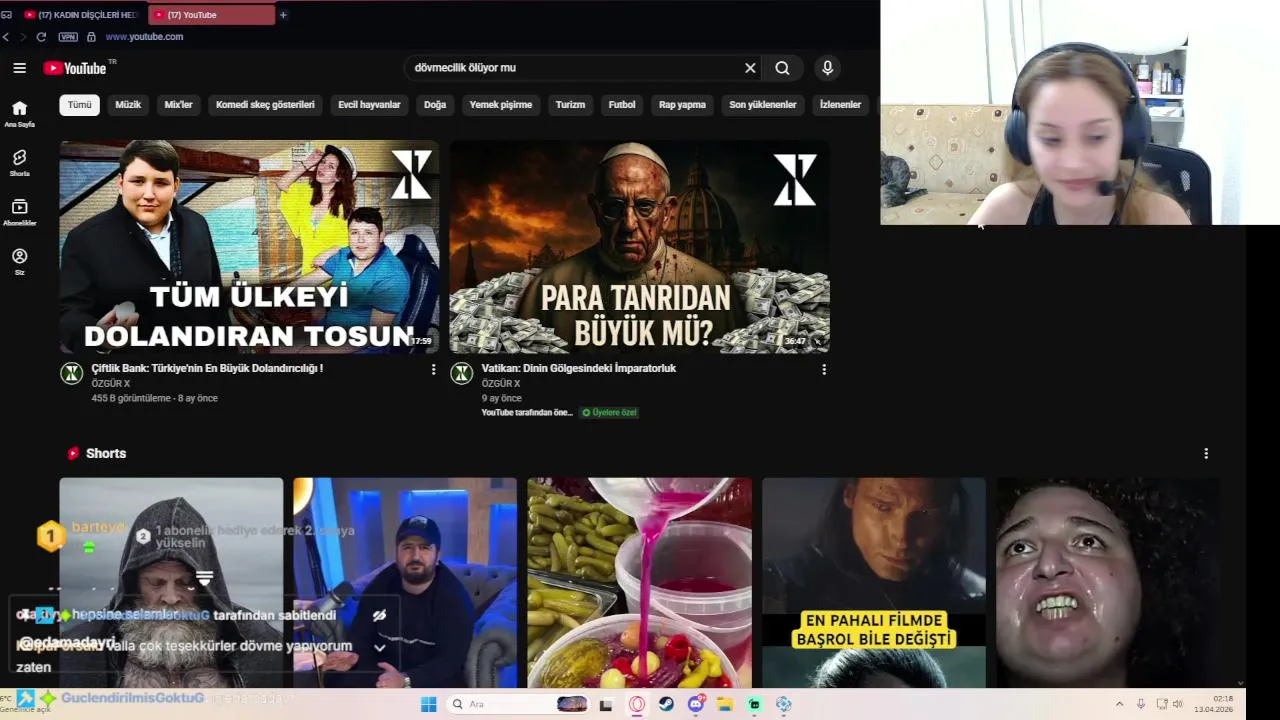The height and width of the screenshot is (720, 1280).
Task: Open Task View on the taskbar
Action: pyautogui.click(x=606, y=704)
